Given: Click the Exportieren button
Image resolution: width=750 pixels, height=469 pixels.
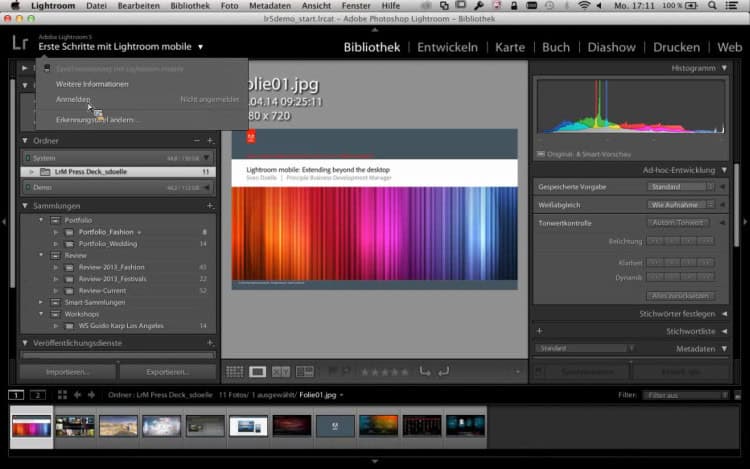Looking at the screenshot, I should [167, 371].
